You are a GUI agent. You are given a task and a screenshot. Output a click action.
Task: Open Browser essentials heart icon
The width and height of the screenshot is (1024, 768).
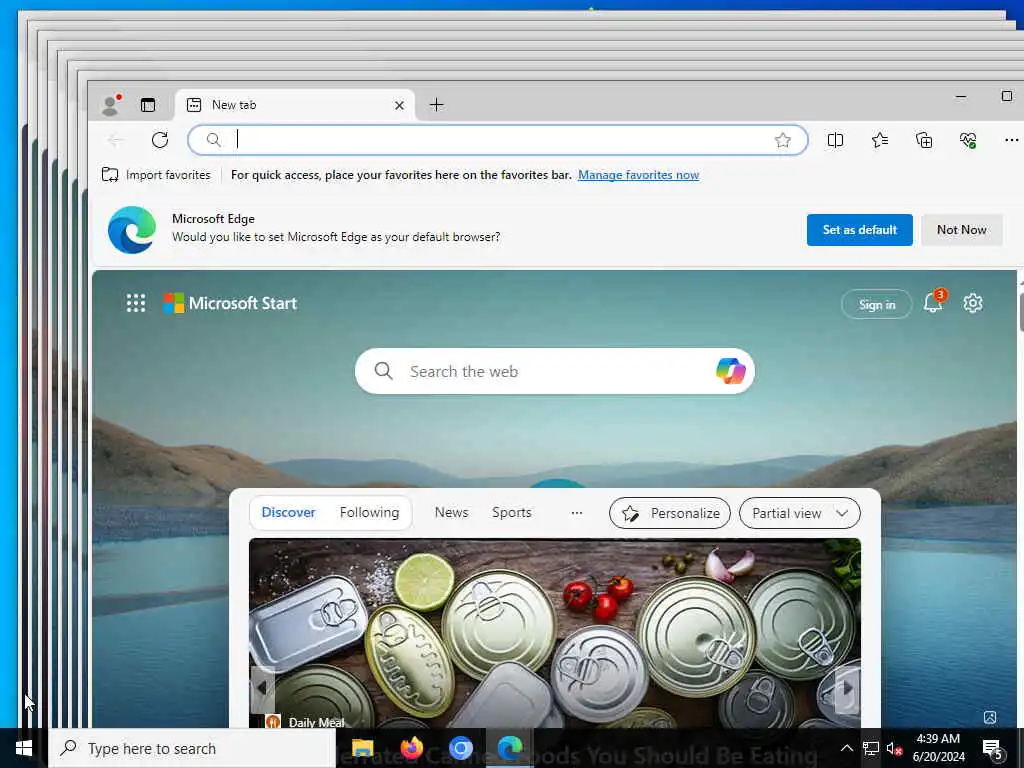[968, 140]
